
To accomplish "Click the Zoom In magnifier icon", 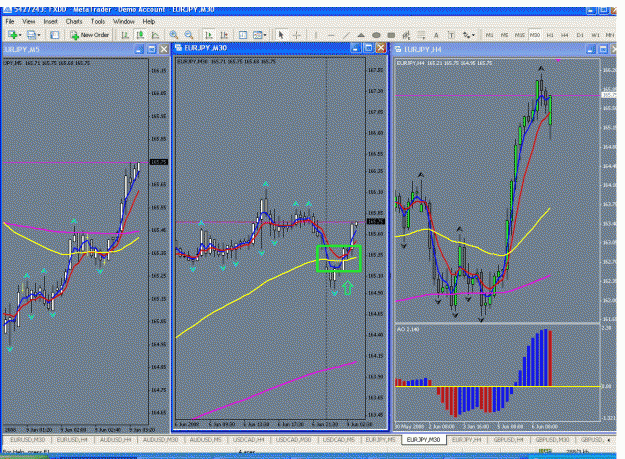I will tap(173, 35).
